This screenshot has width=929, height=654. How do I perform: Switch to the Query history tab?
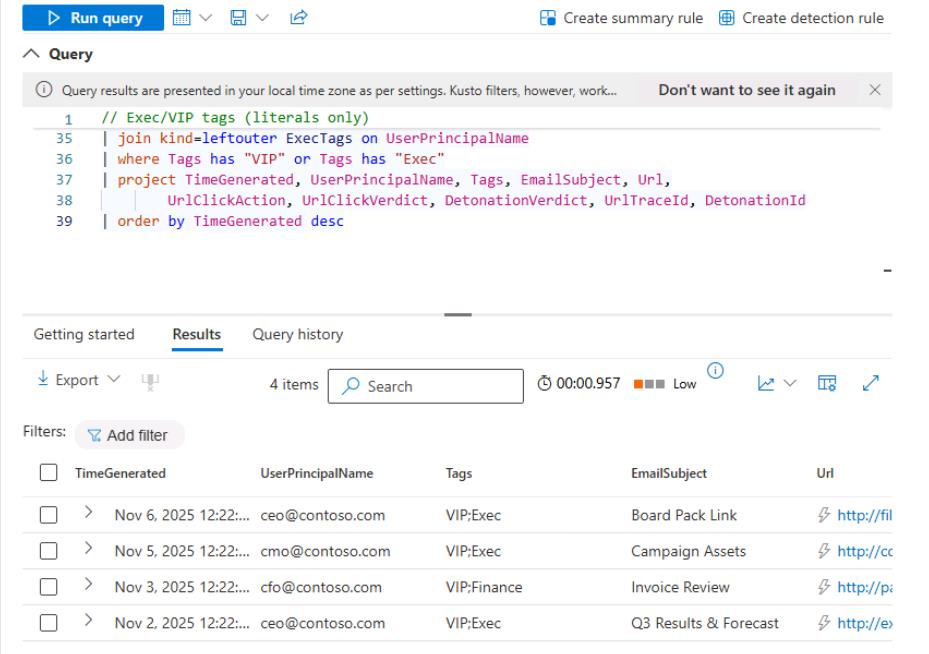(x=297, y=335)
